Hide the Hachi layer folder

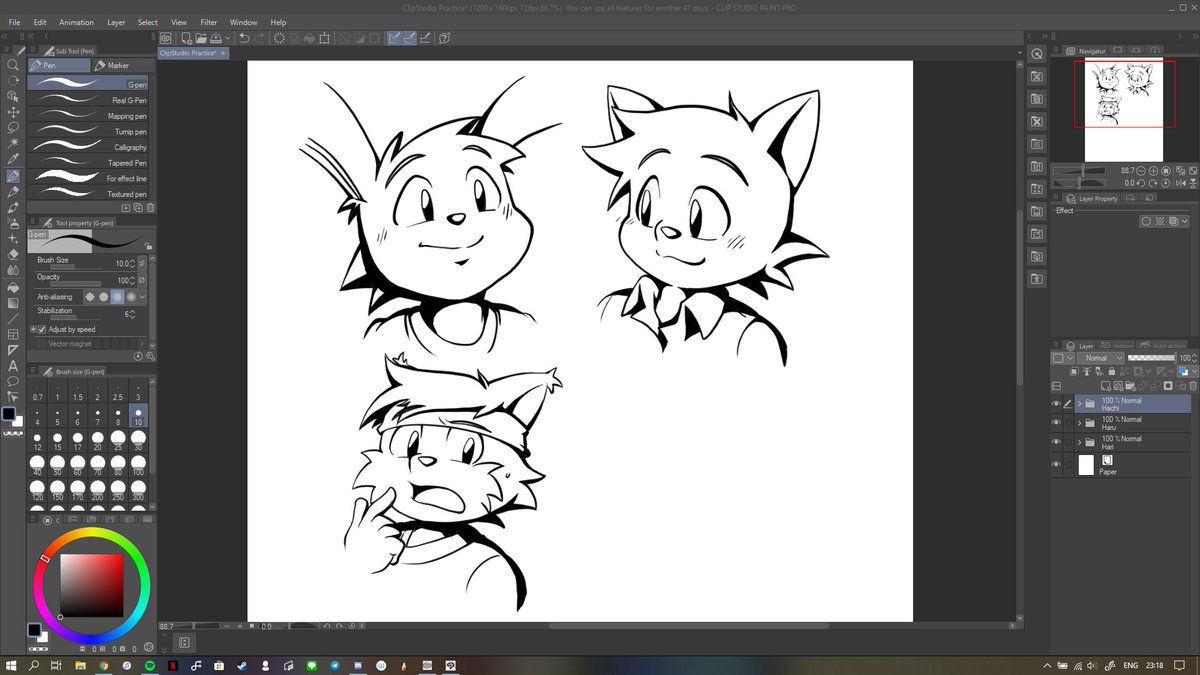pyautogui.click(x=1056, y=404)
